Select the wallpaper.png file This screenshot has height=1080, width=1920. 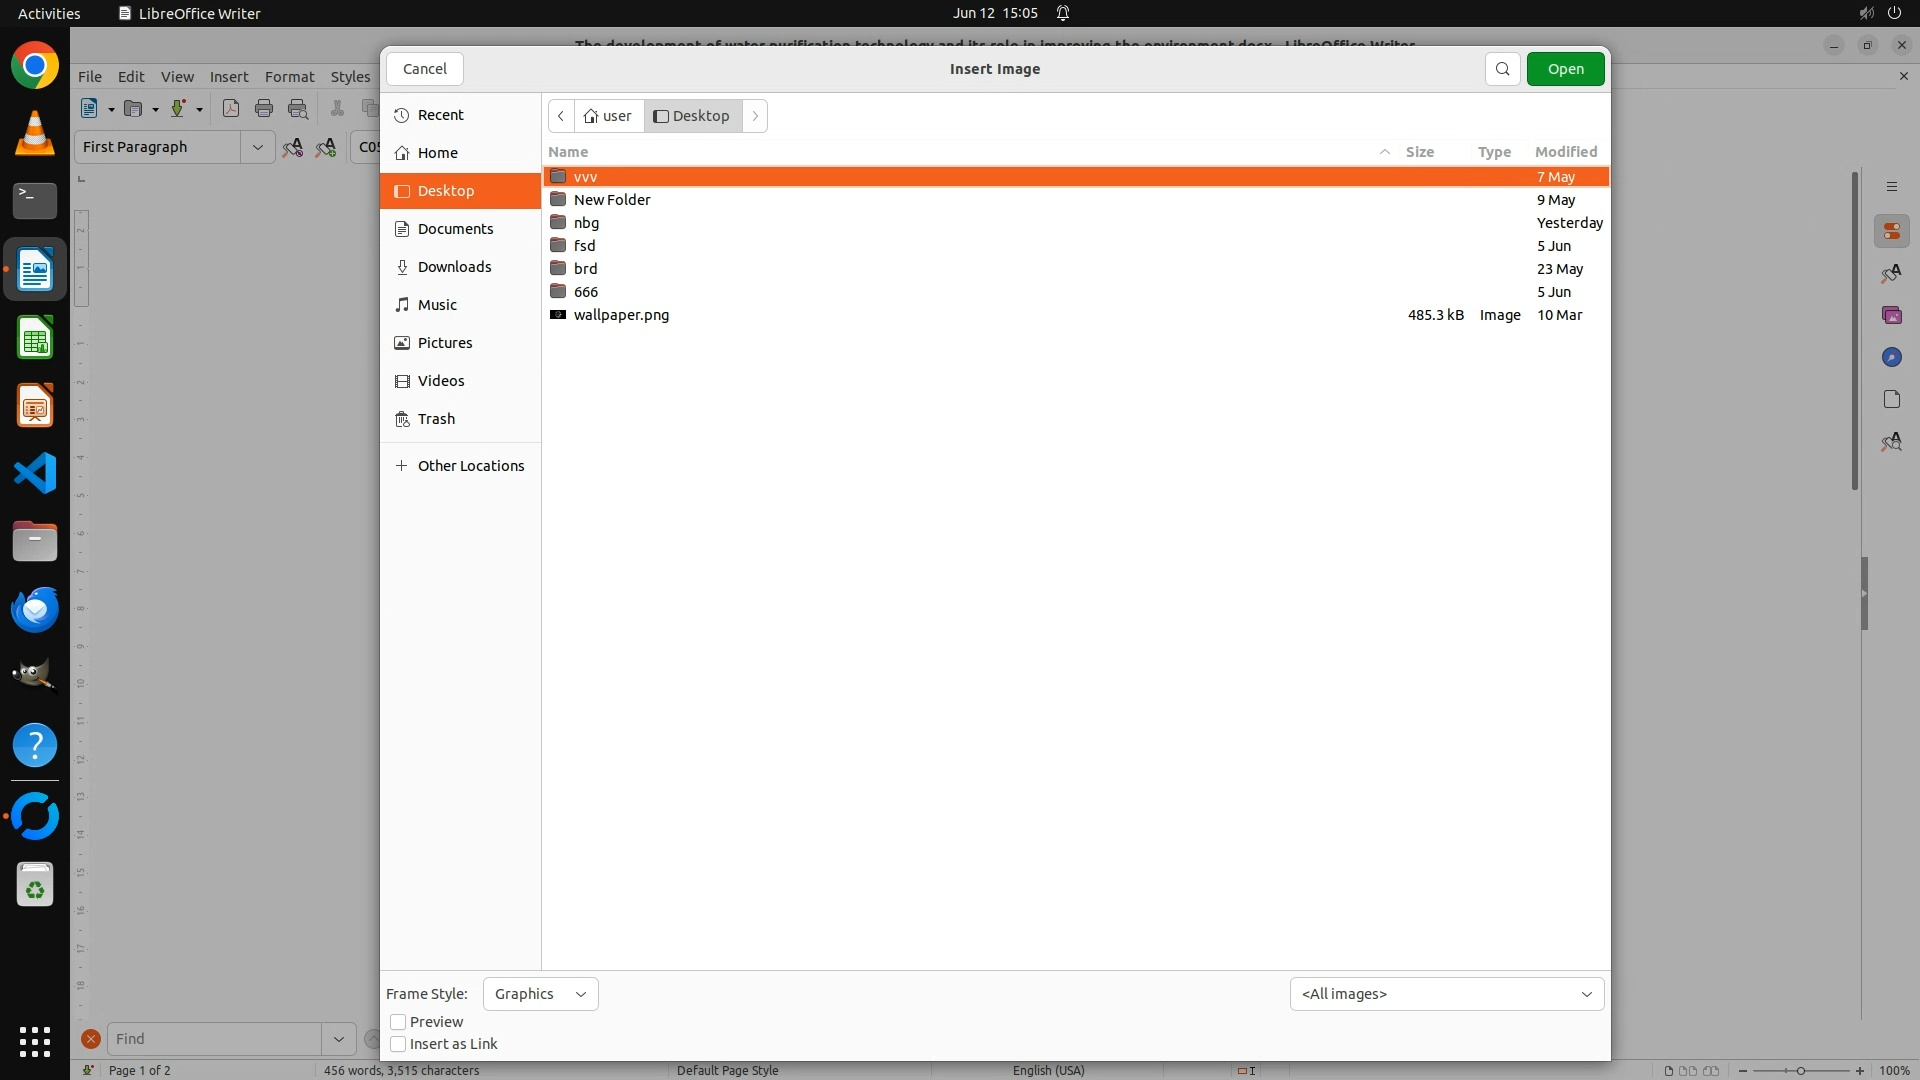click(x=621, y=315)
